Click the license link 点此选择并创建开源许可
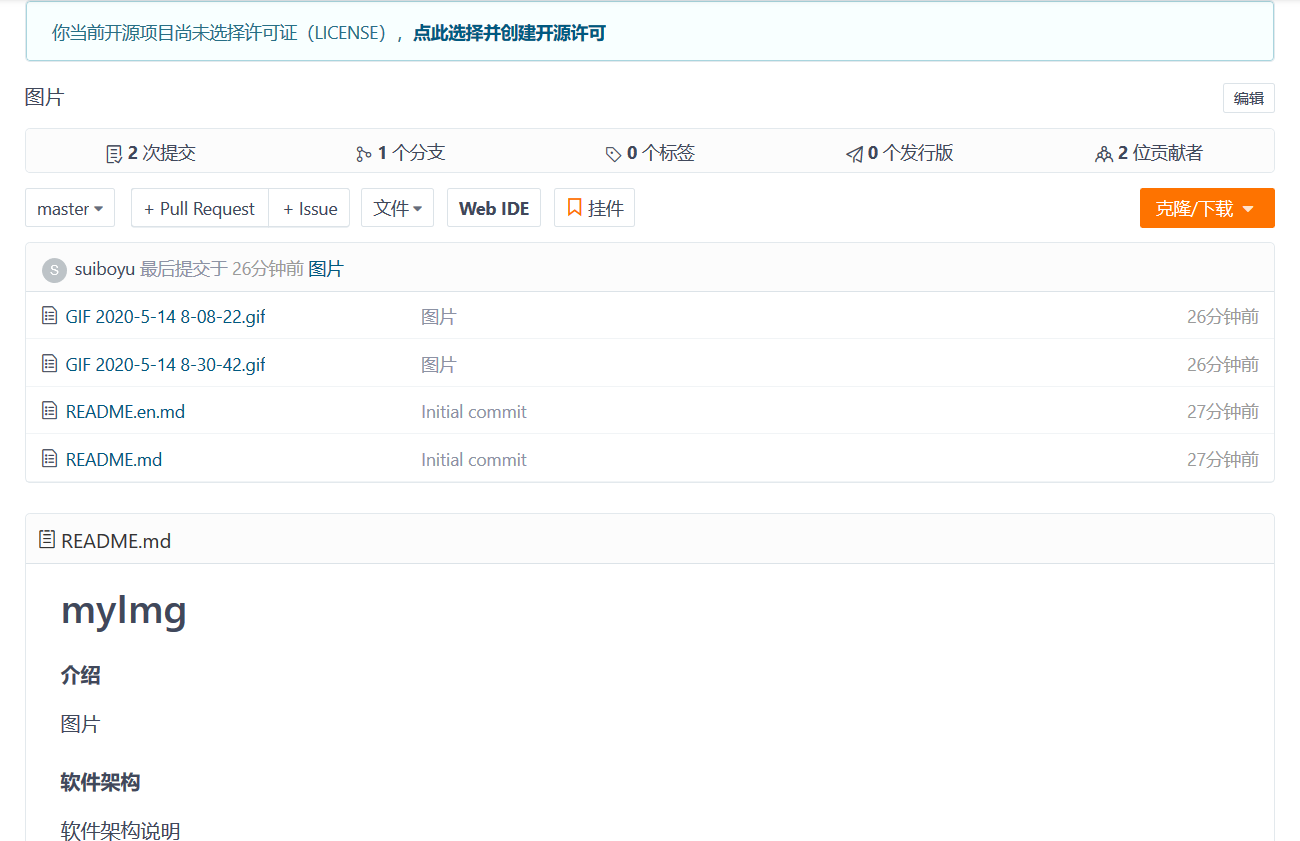This screenshot has width=1300, height=841. (509, 33)
